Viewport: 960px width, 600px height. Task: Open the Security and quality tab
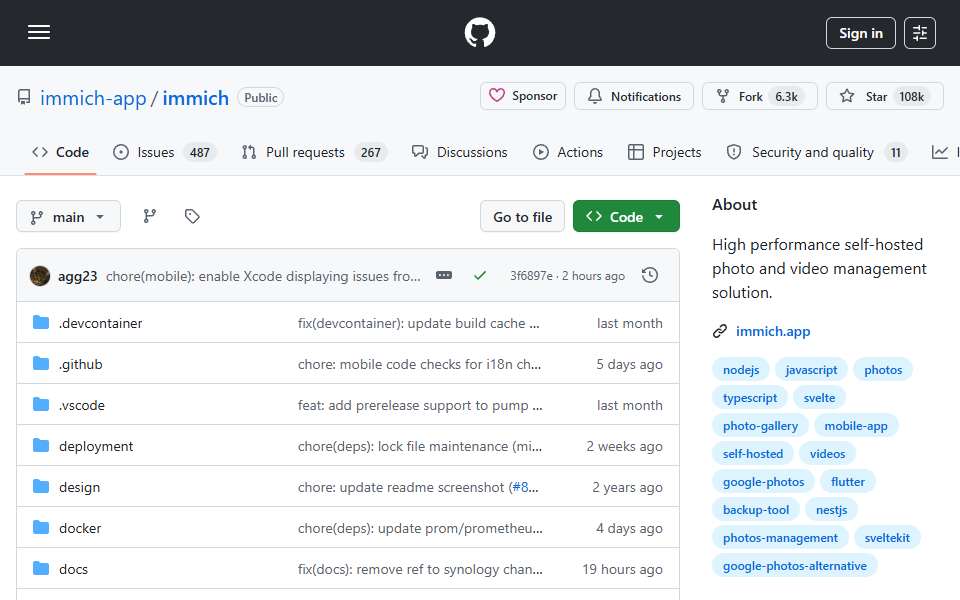pos(815,152)
